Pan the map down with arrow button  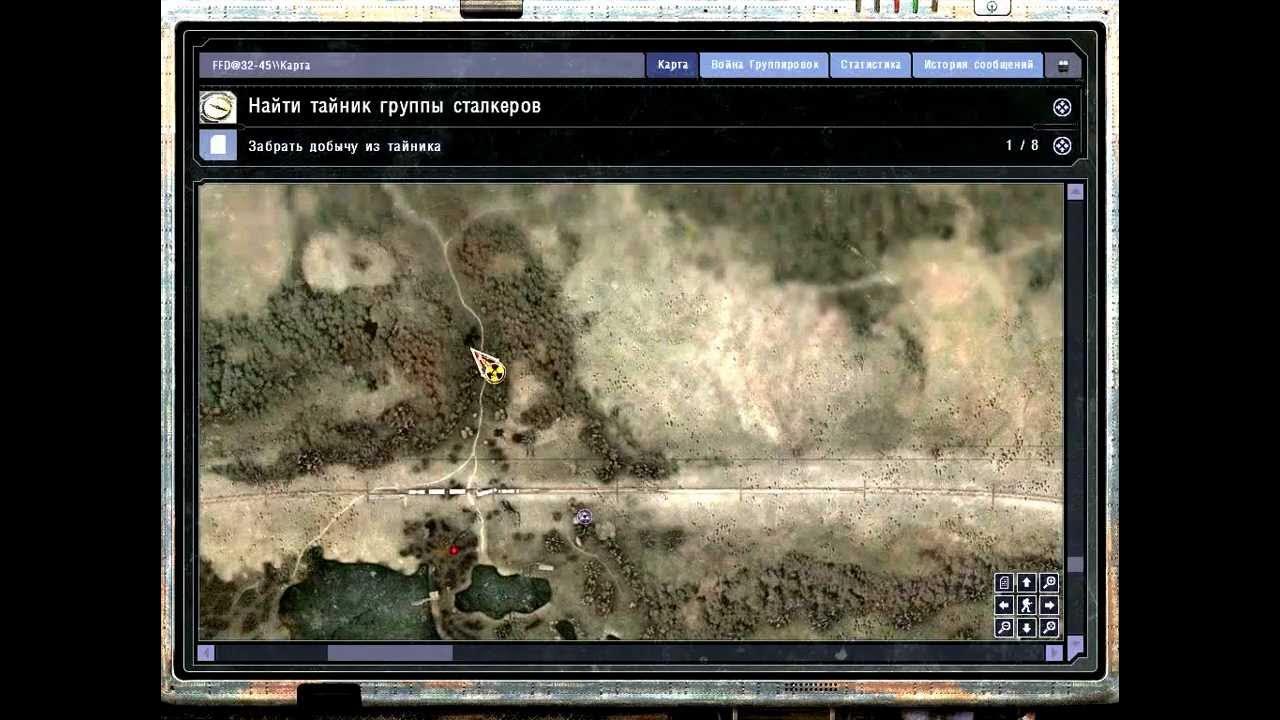(1026, 627)
